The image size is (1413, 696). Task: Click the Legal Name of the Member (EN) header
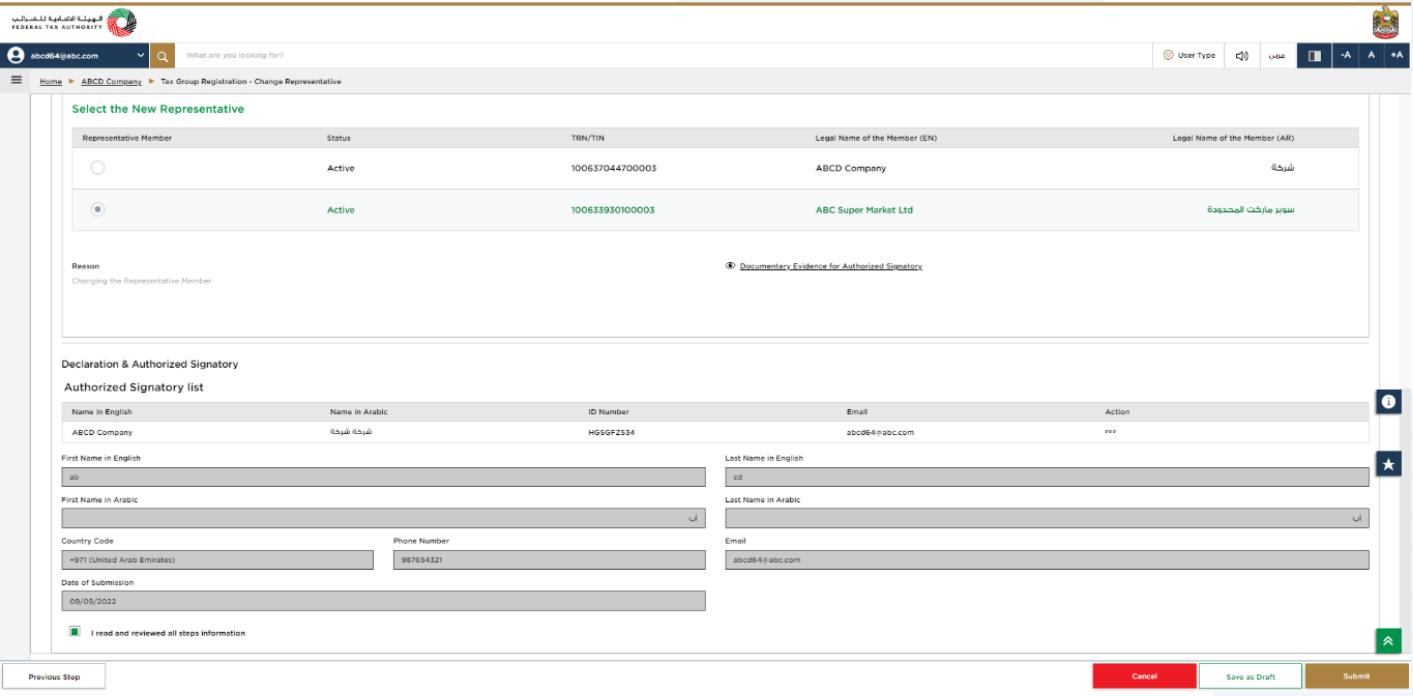(x=876, y=138)
